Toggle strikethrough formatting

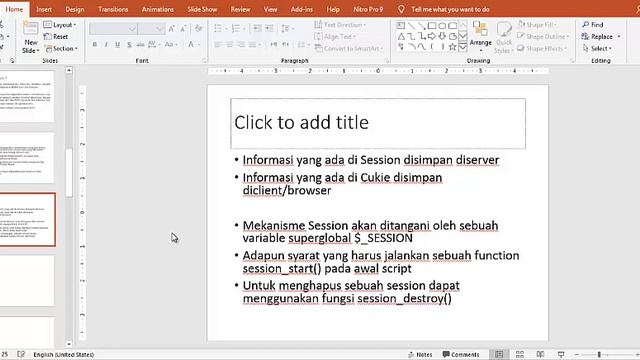(140, 44)
